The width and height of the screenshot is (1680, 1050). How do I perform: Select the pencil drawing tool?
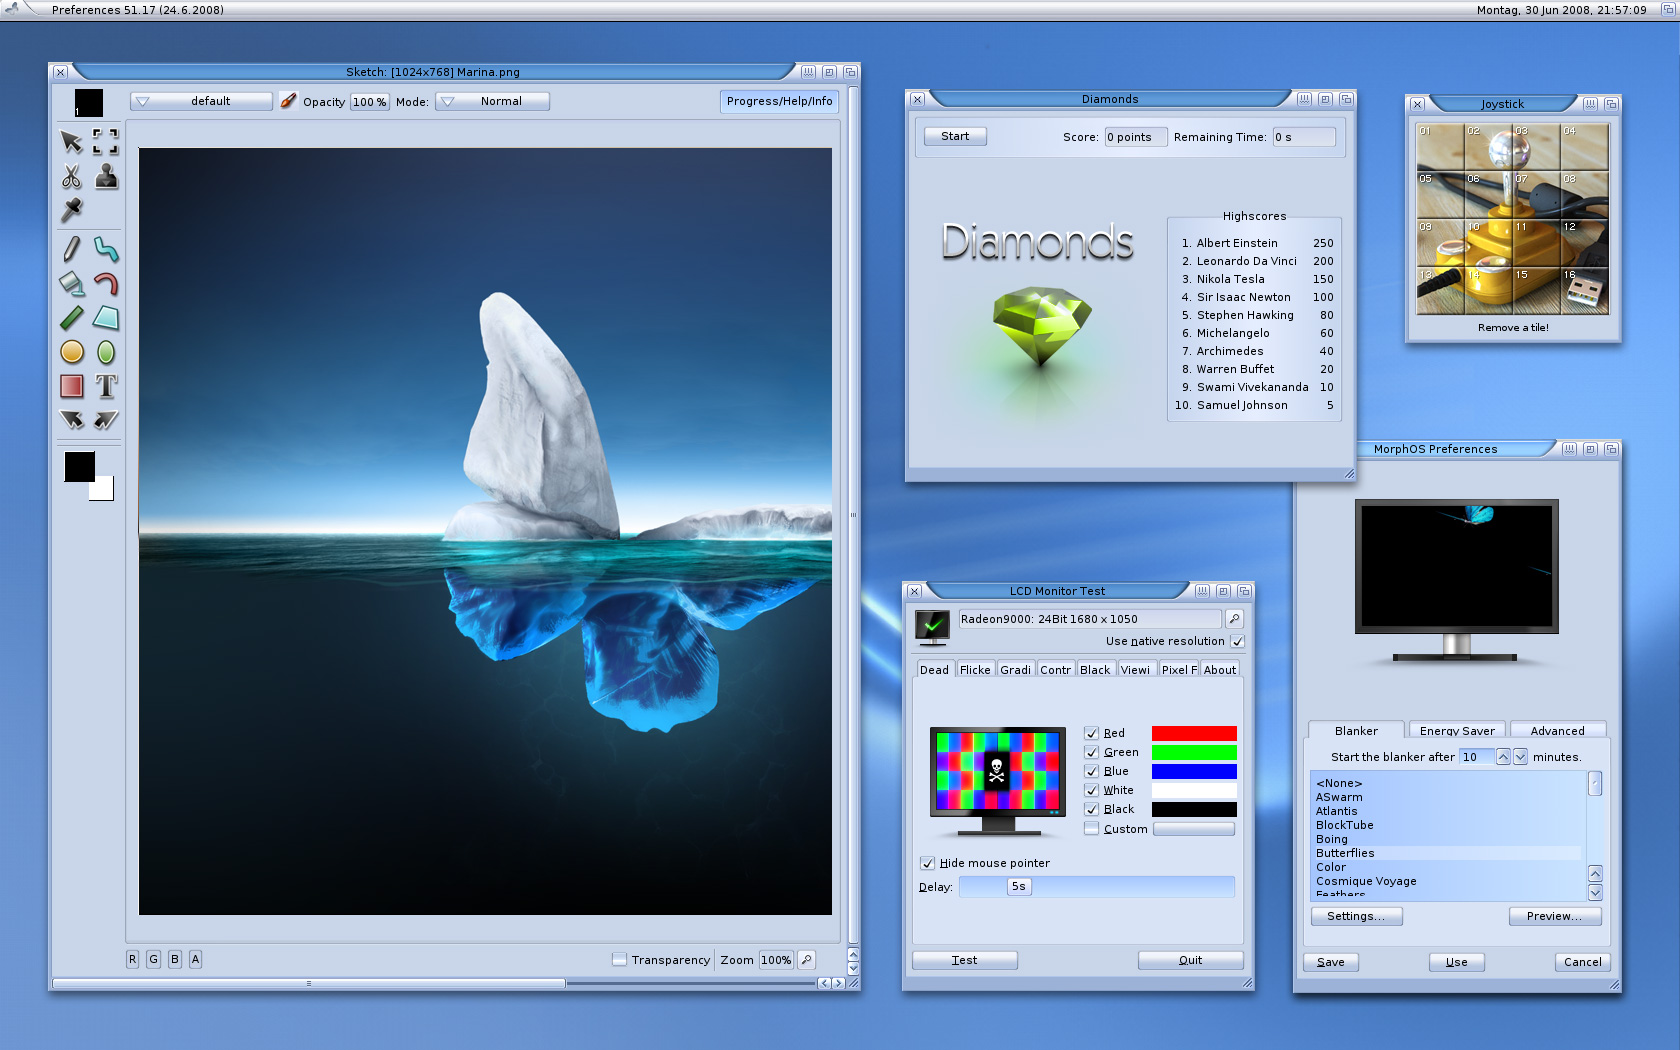point(71,248)
